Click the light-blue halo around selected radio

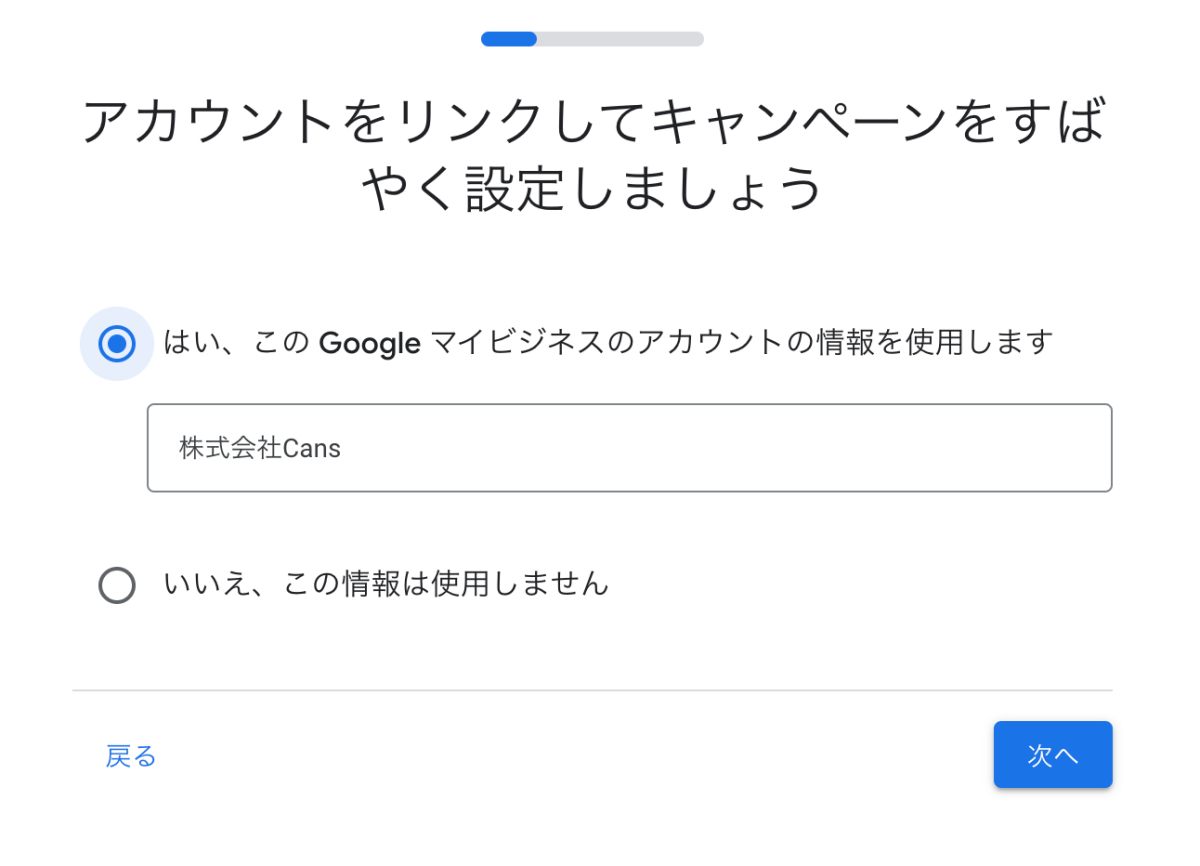click(x=93, y=322)
